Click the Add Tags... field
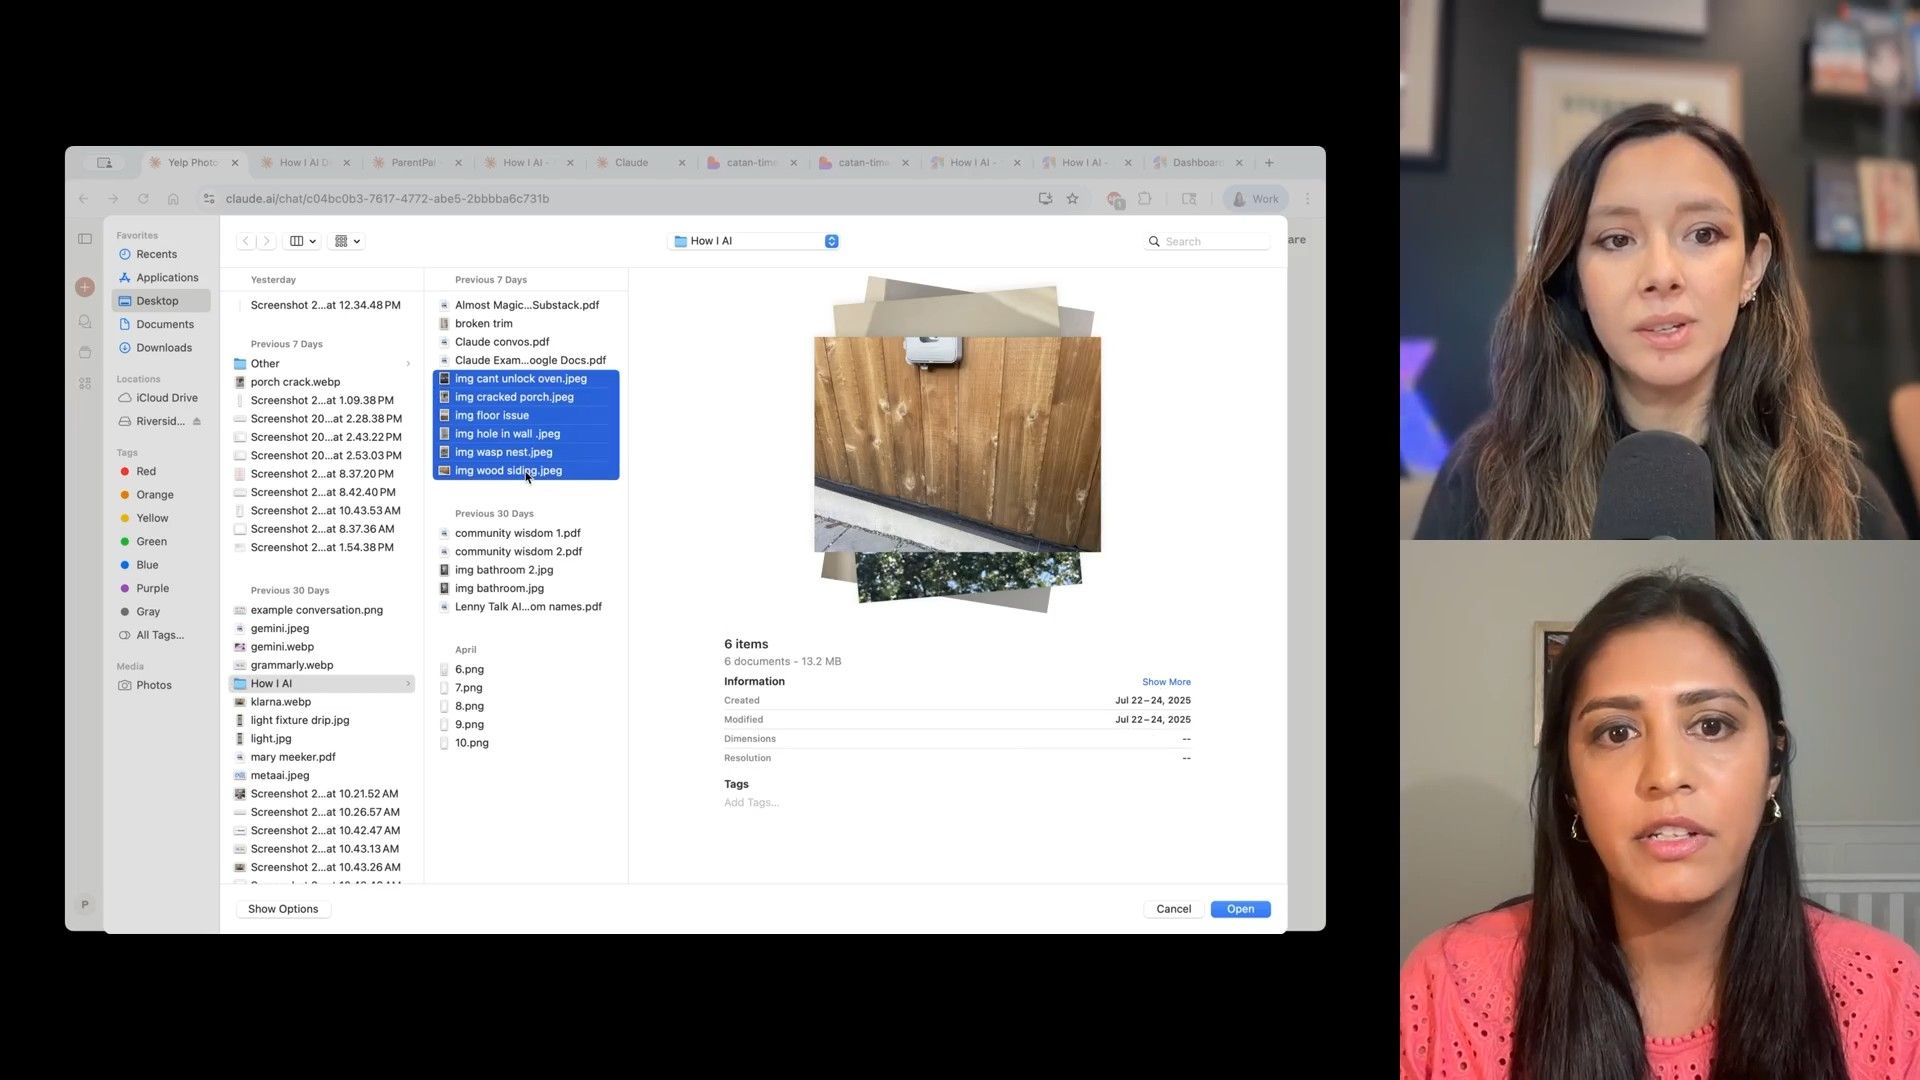This screenshot has height=1080, width=1920. click(751, 803)
